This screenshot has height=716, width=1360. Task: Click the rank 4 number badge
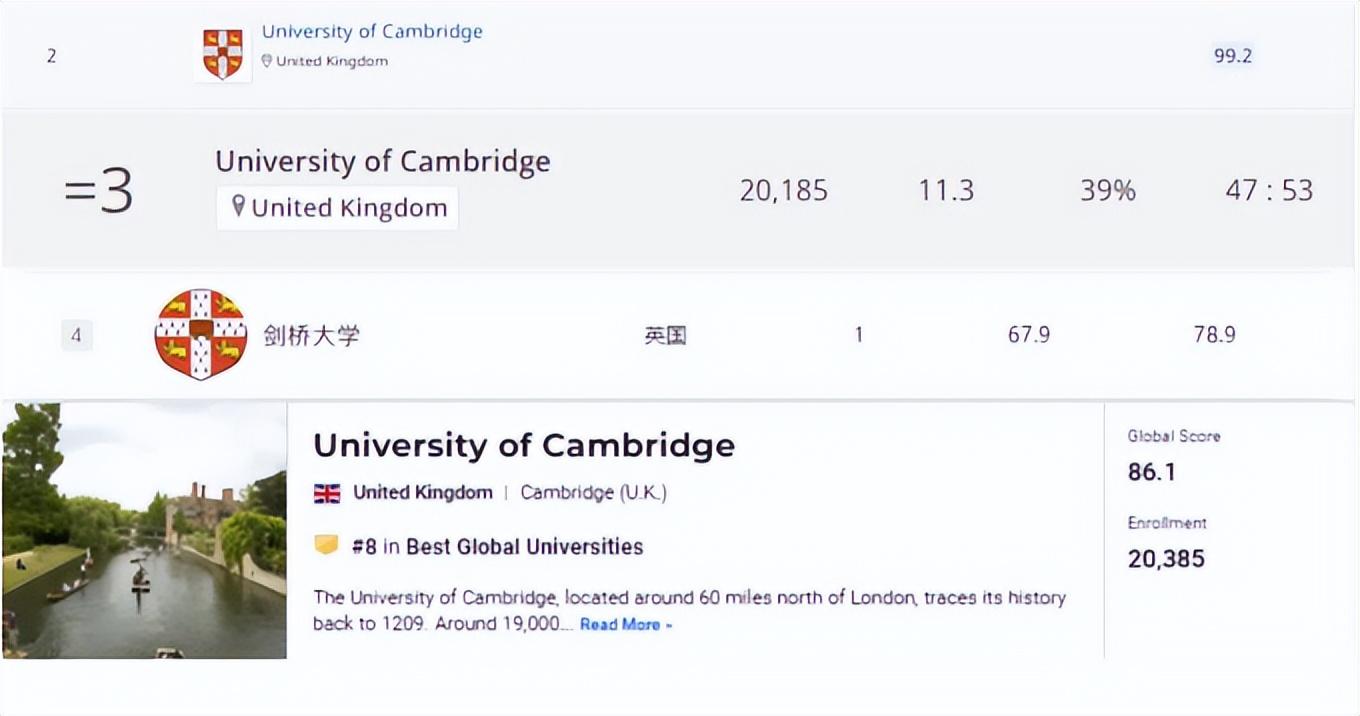(x=77, y=335)
